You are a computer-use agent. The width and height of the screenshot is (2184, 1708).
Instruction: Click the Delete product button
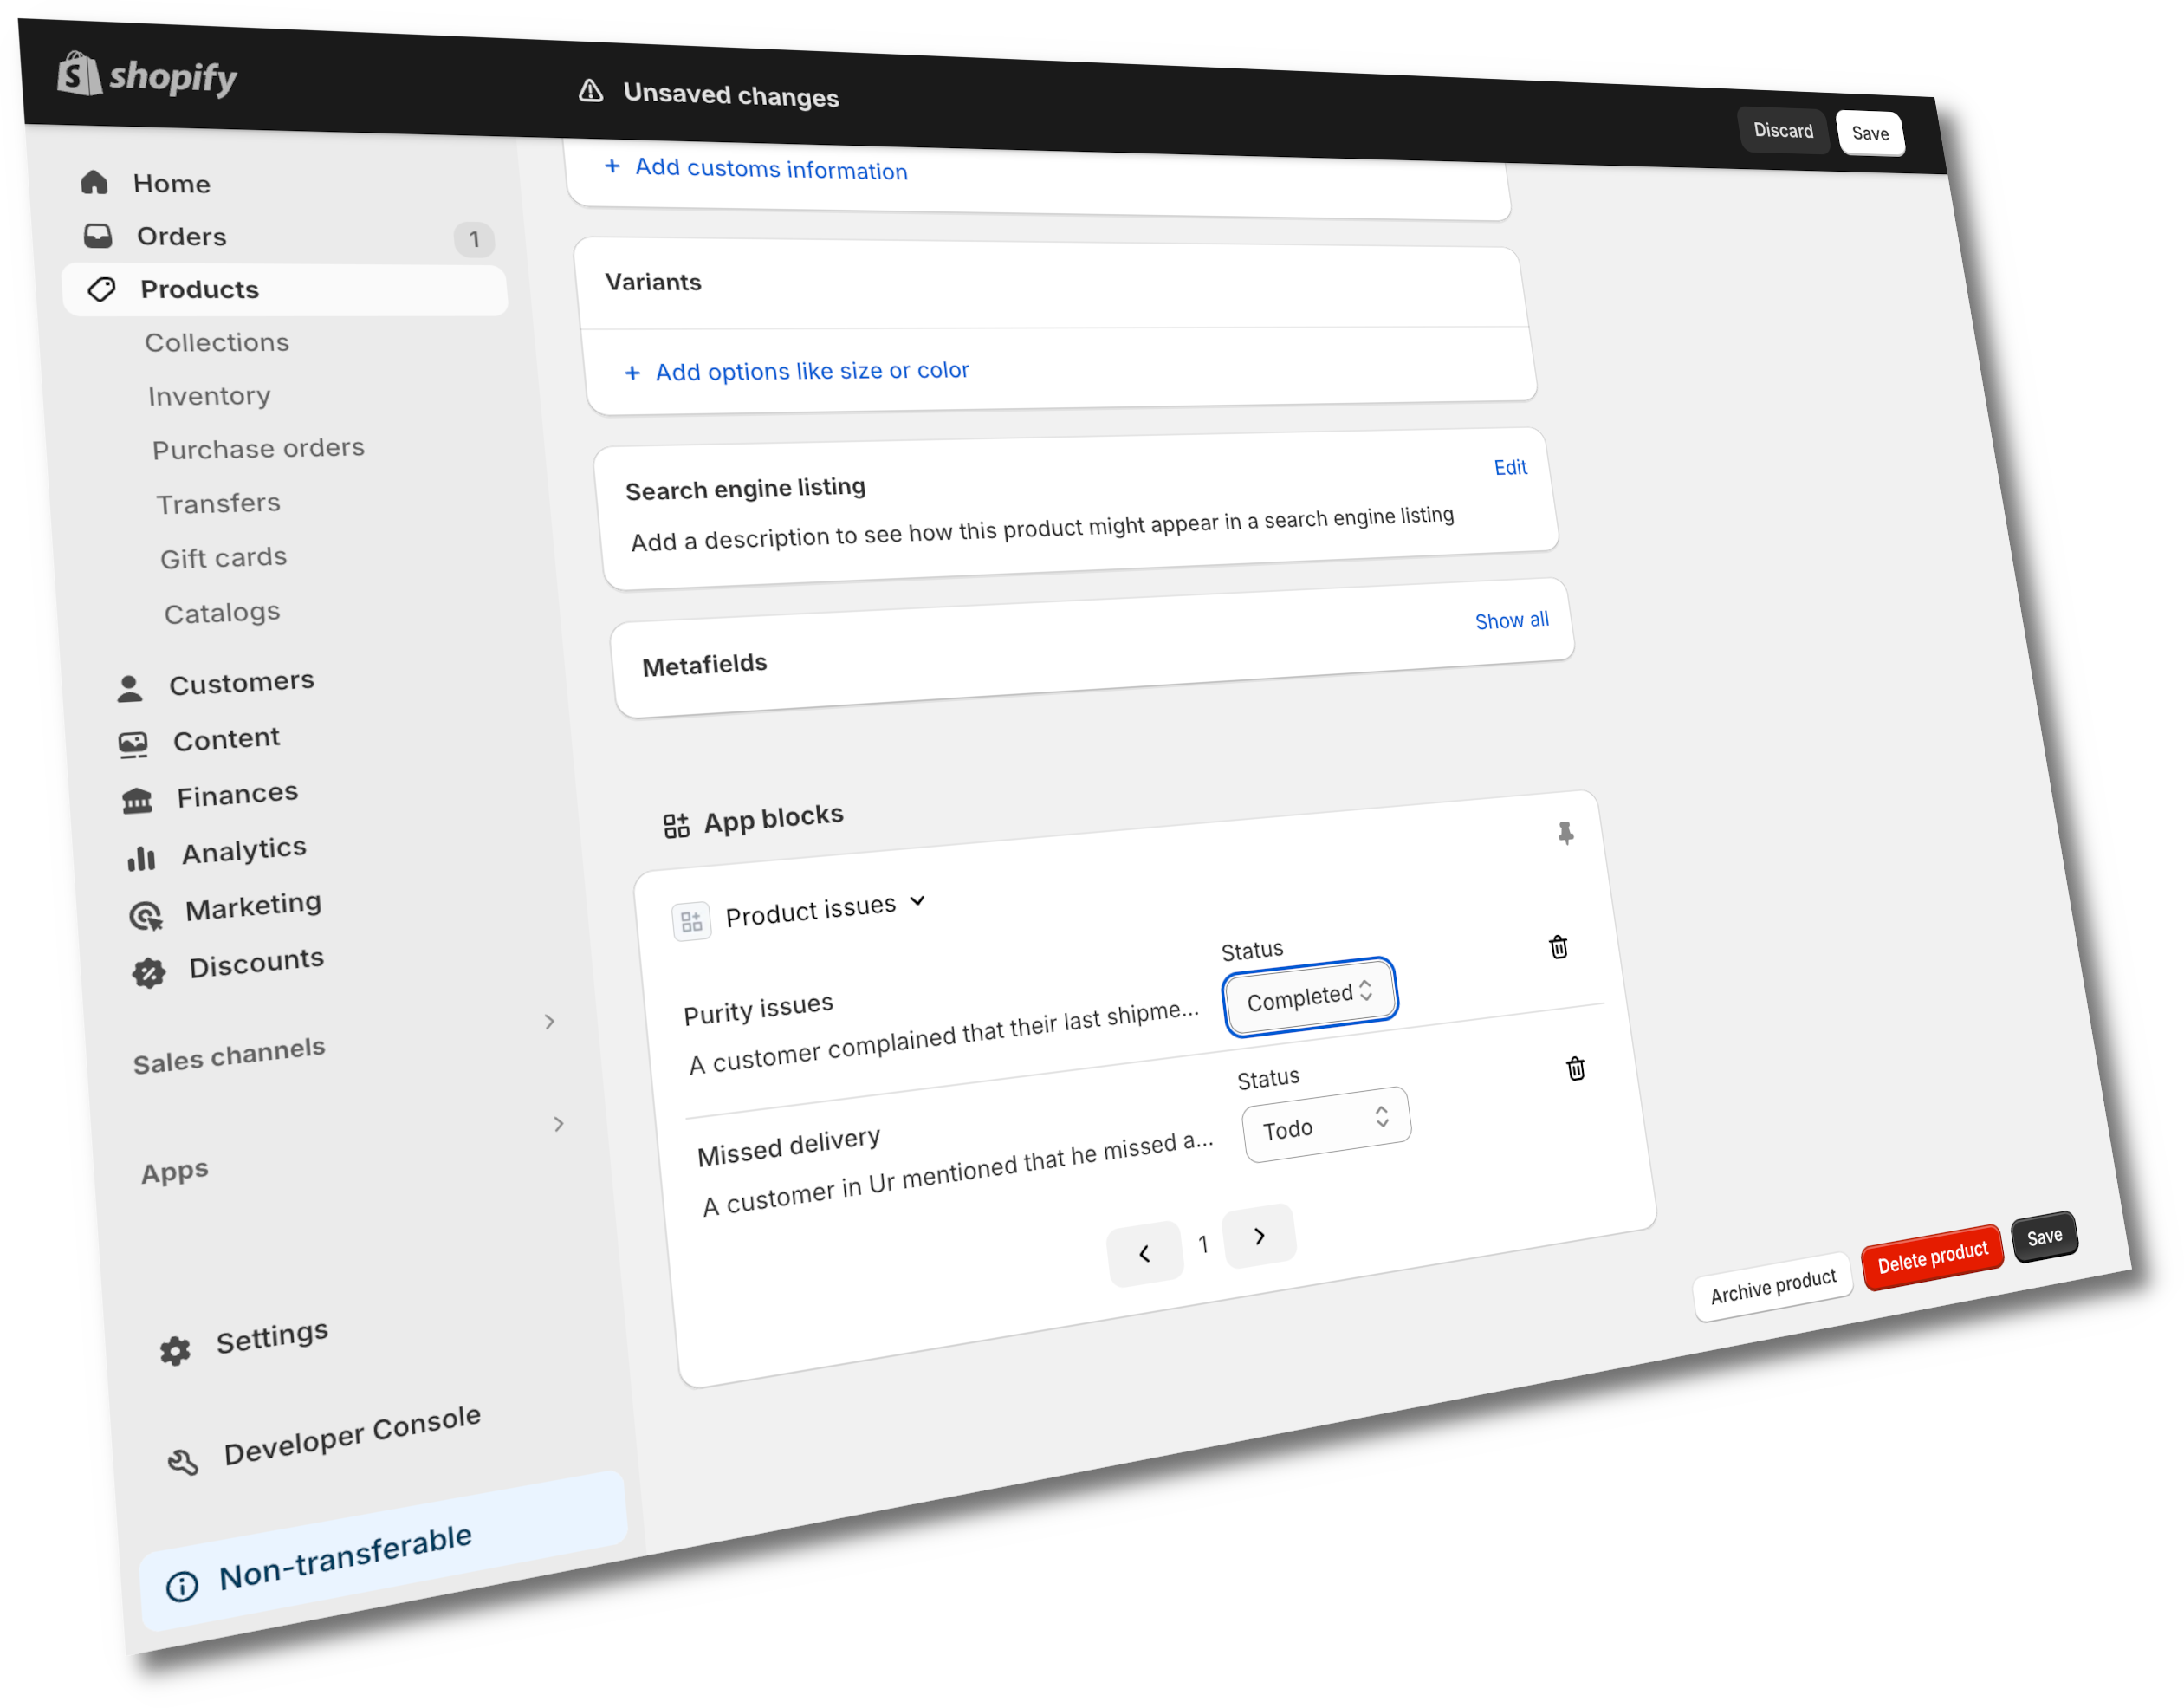pyautogui.click(x=1928, y=1252)
